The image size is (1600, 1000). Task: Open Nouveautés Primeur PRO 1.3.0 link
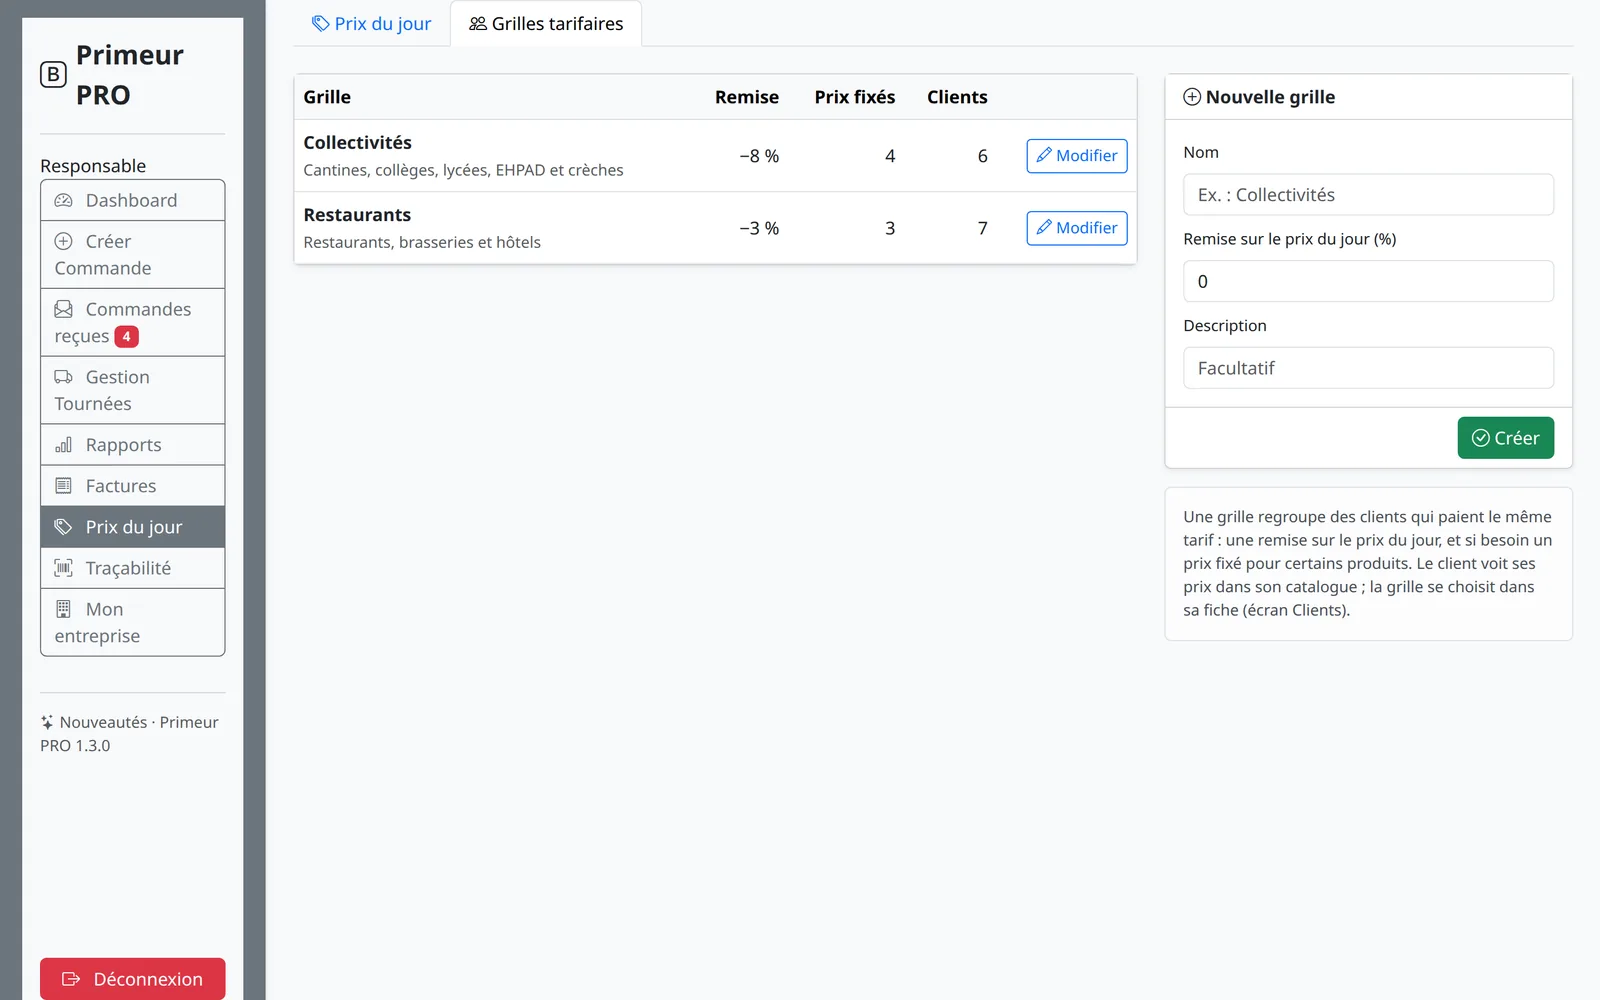pos(129,734)
